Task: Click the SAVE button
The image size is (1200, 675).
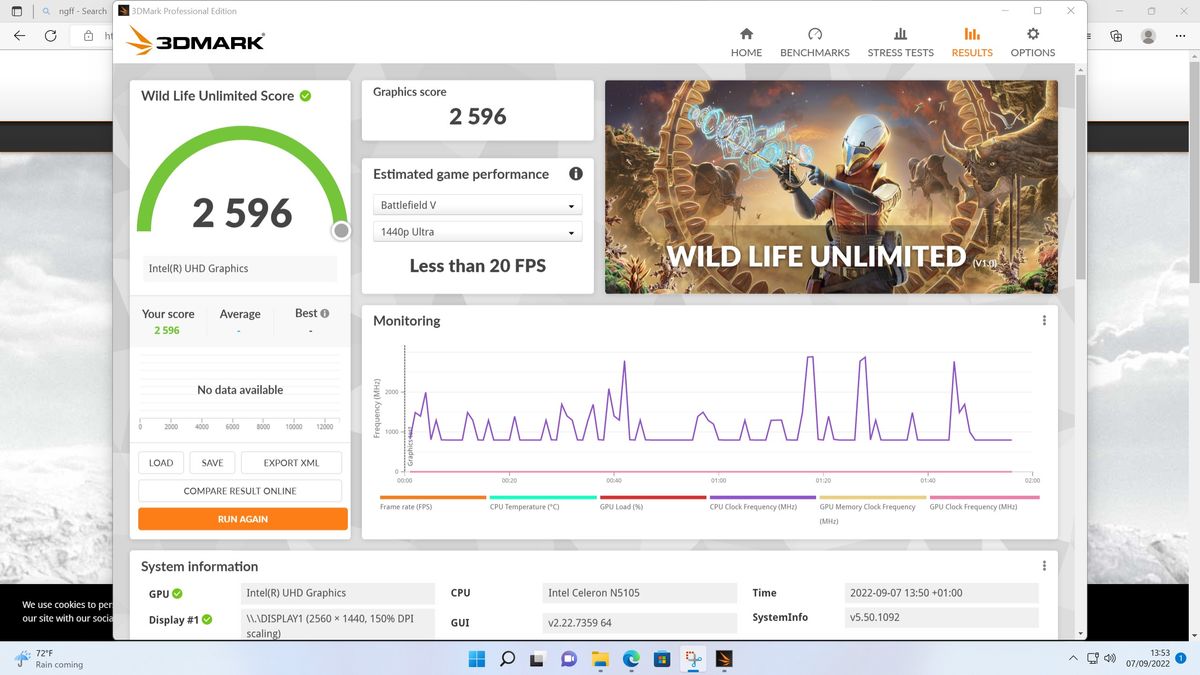Action: pyautogui.click(x=212, y=463)
